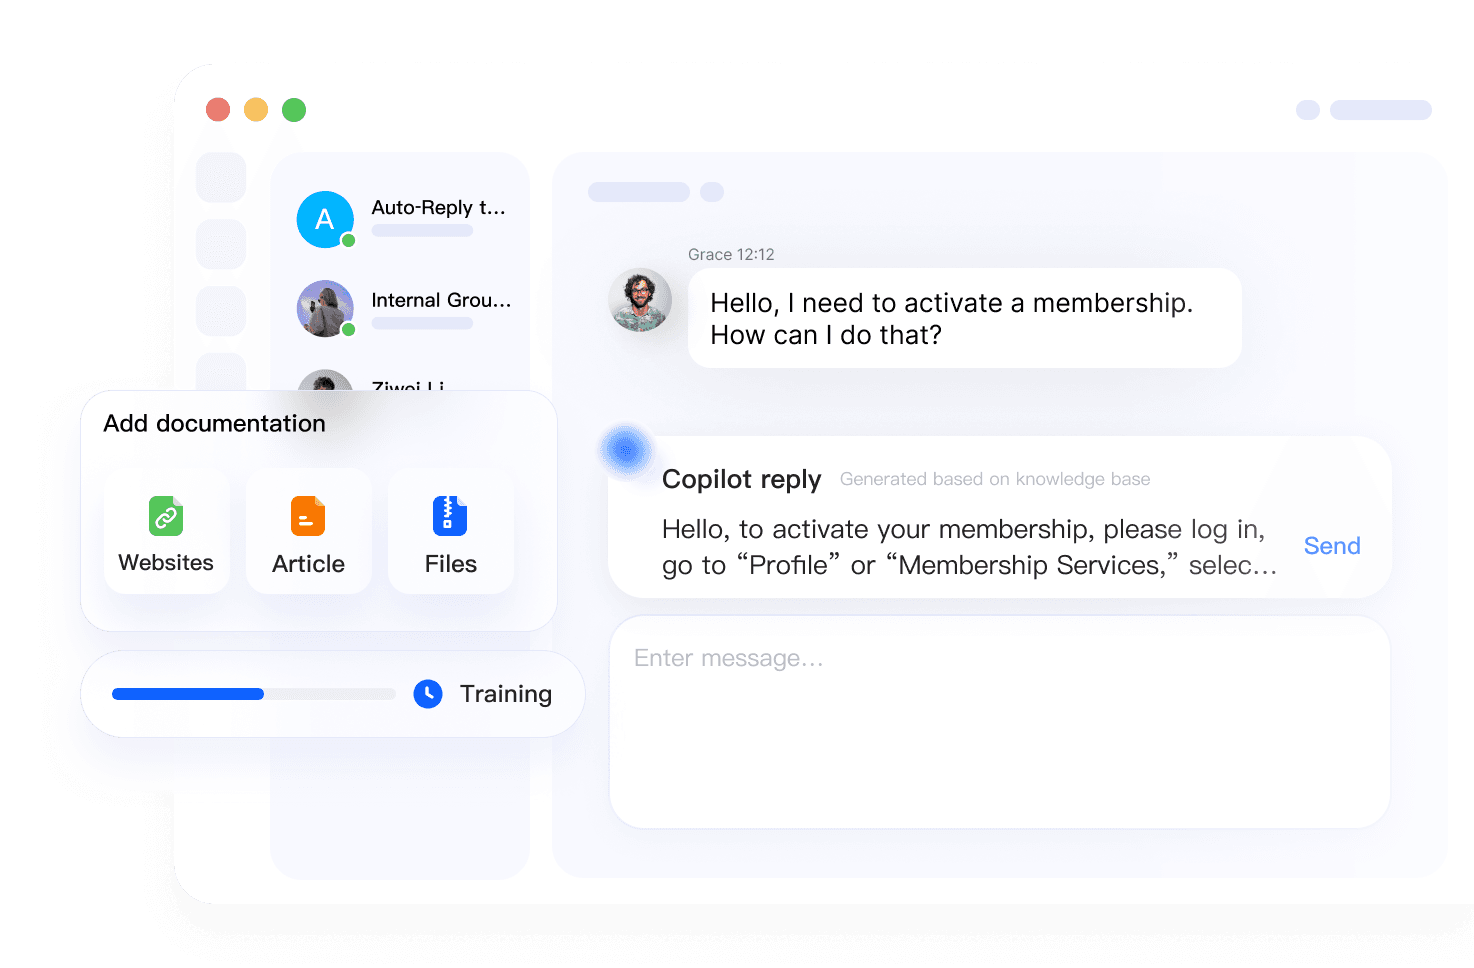Screen dimensions: 1474x968
Task: Click the blue Training clock icon
Action: 428,694
